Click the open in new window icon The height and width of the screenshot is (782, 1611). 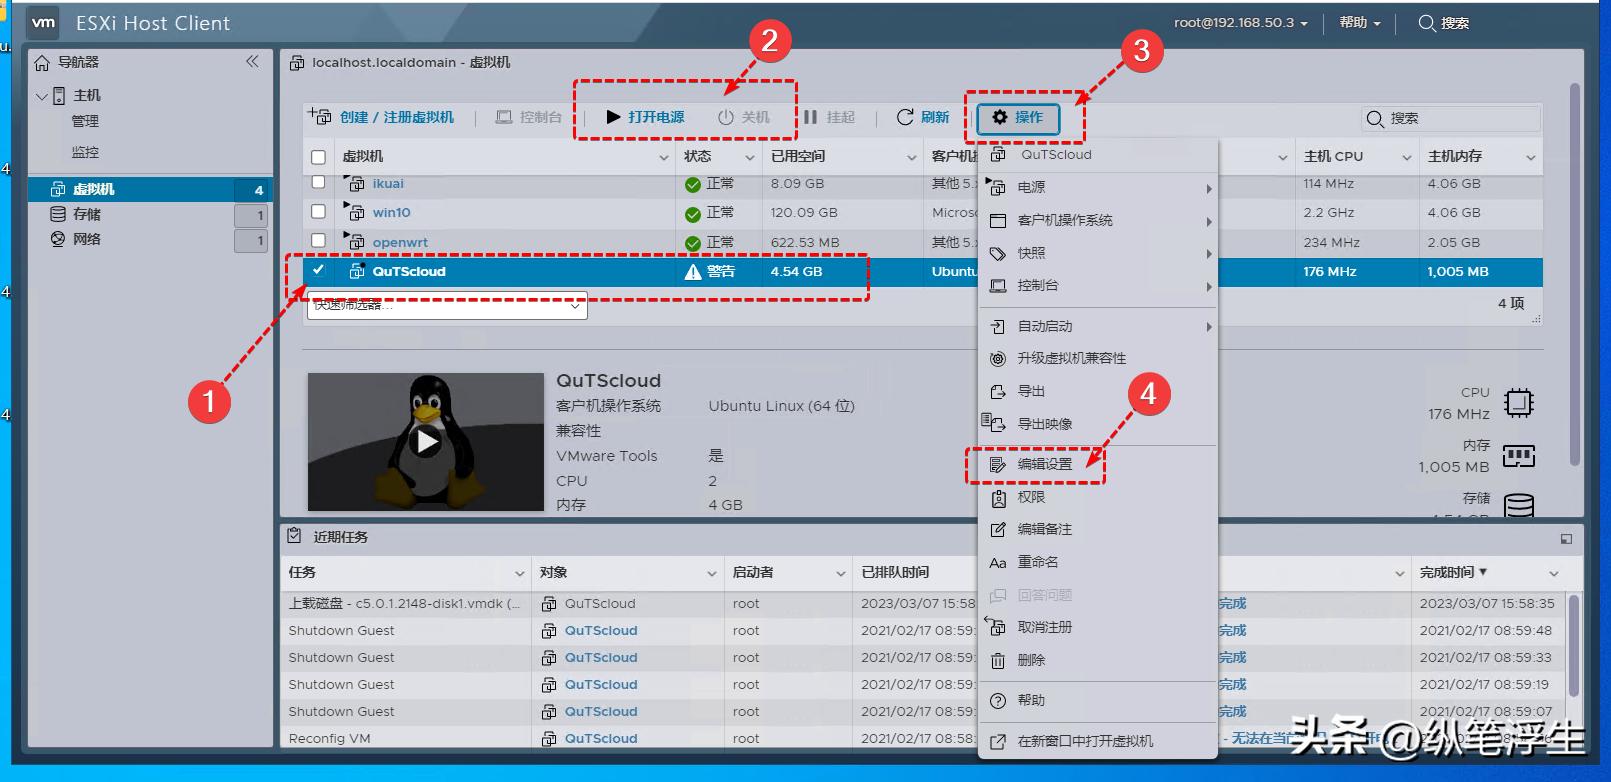point(997,742)
